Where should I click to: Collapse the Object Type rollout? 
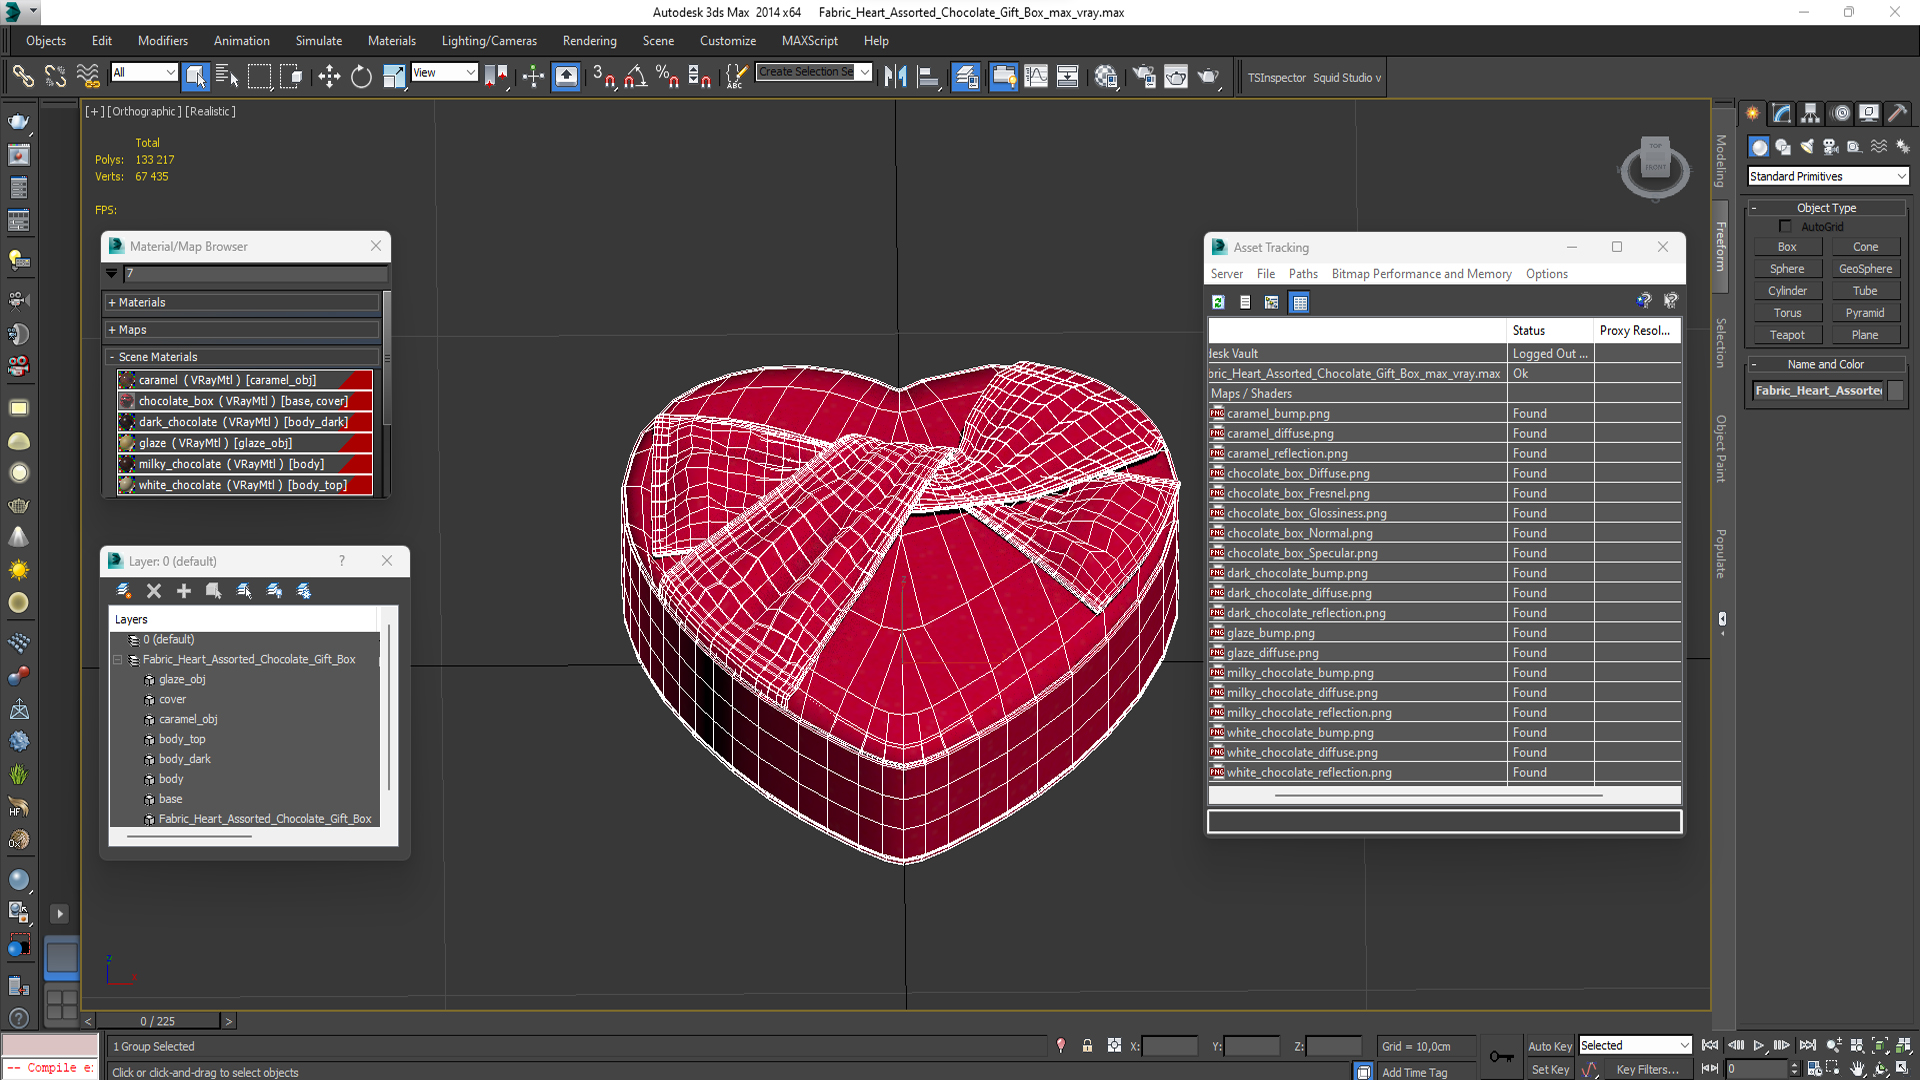[x=1826, y=208]
